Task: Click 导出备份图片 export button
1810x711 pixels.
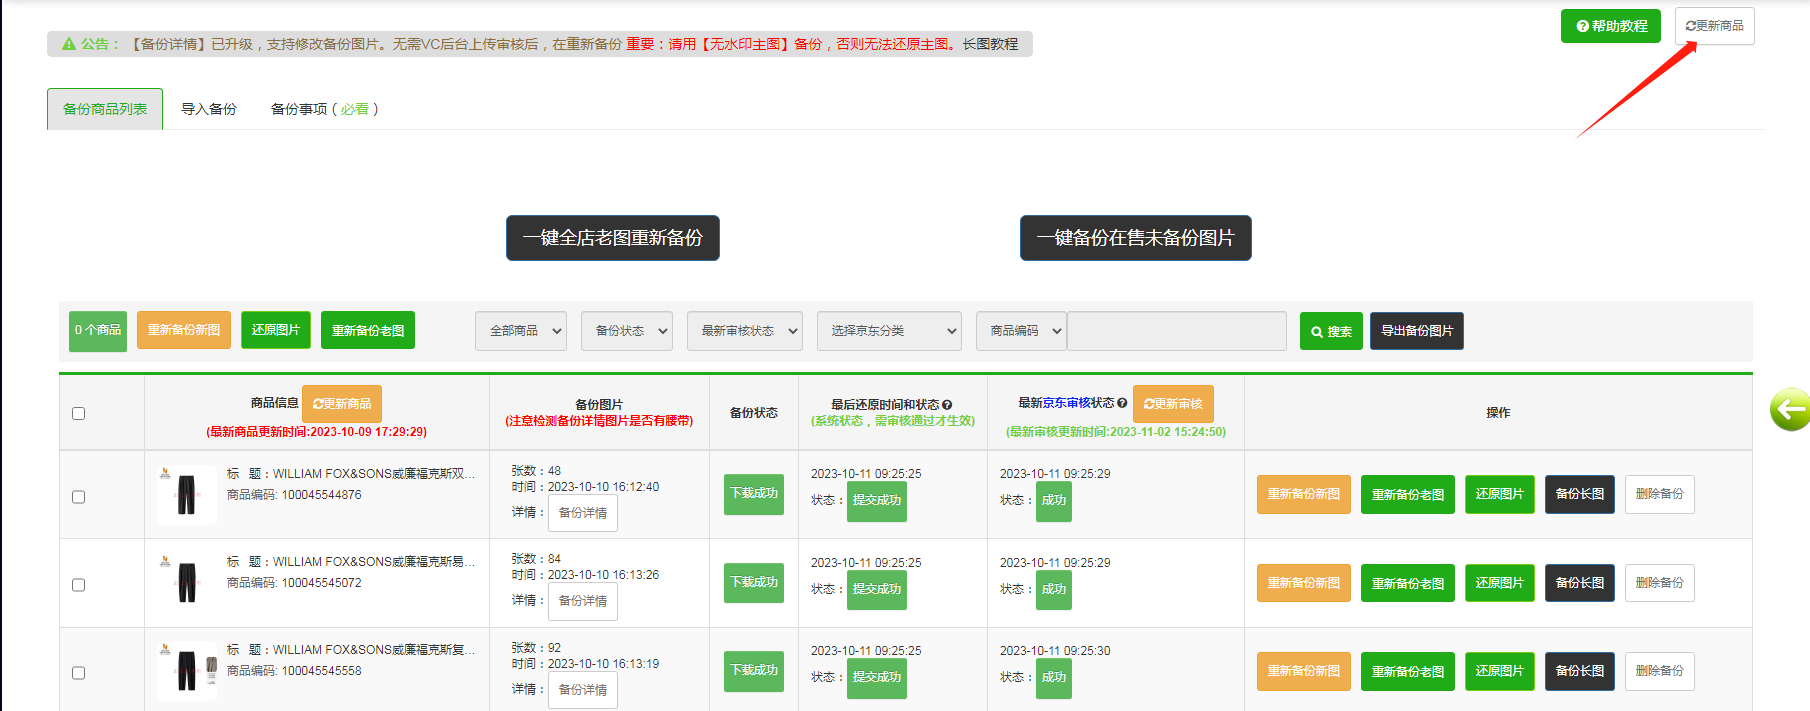Action: (1416, 331)
